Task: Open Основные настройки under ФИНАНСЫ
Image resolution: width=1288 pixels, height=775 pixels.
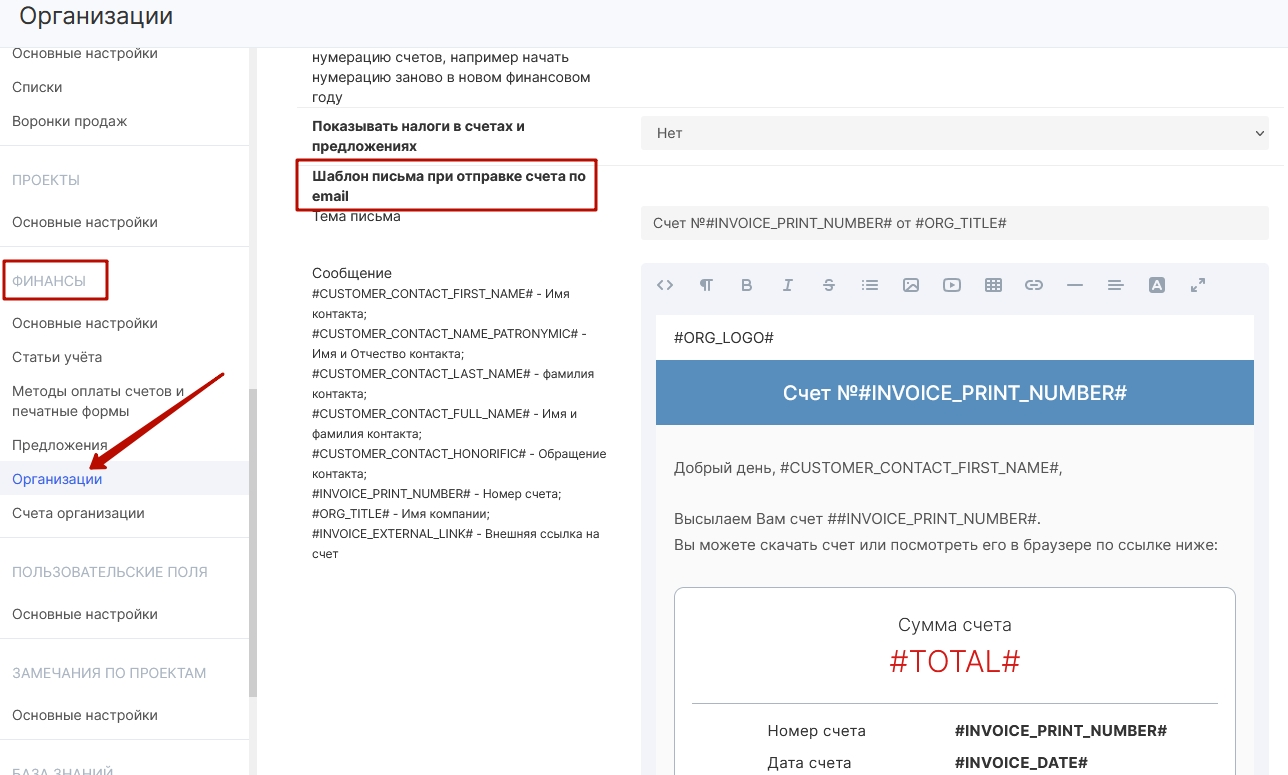Action: [85, 323]
